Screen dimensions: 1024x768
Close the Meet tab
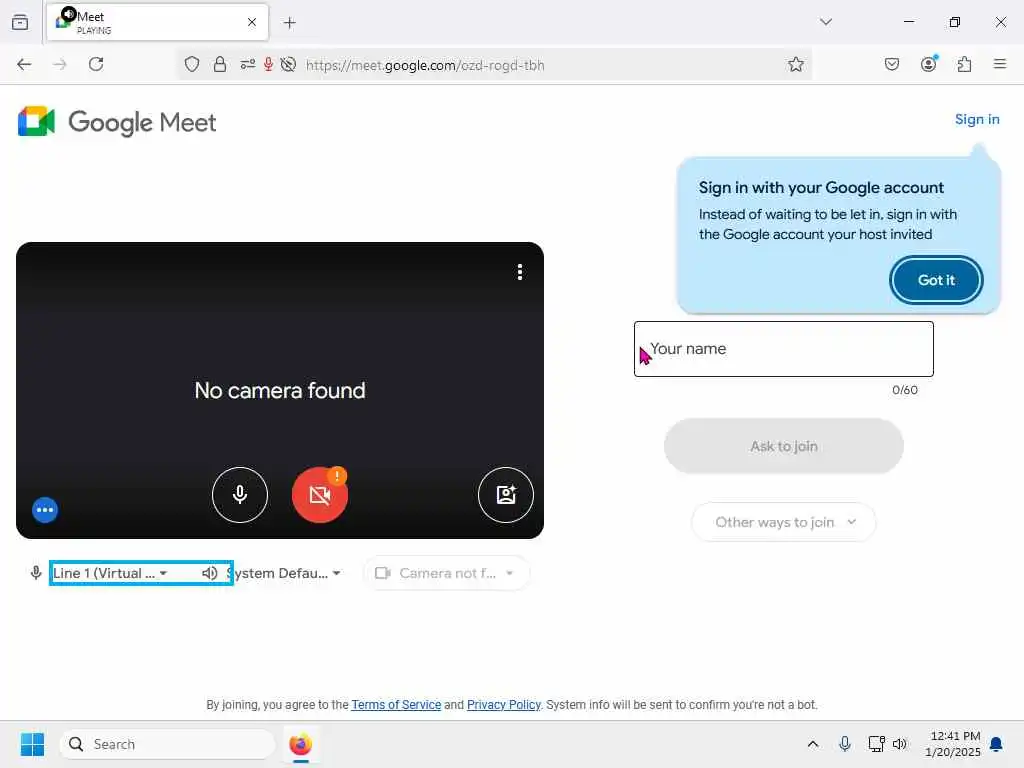tap(252, 22)
